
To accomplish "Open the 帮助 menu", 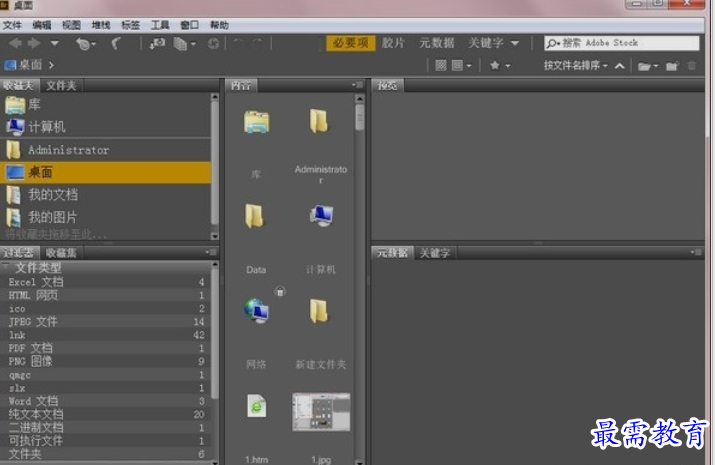I will click(219, 25).
